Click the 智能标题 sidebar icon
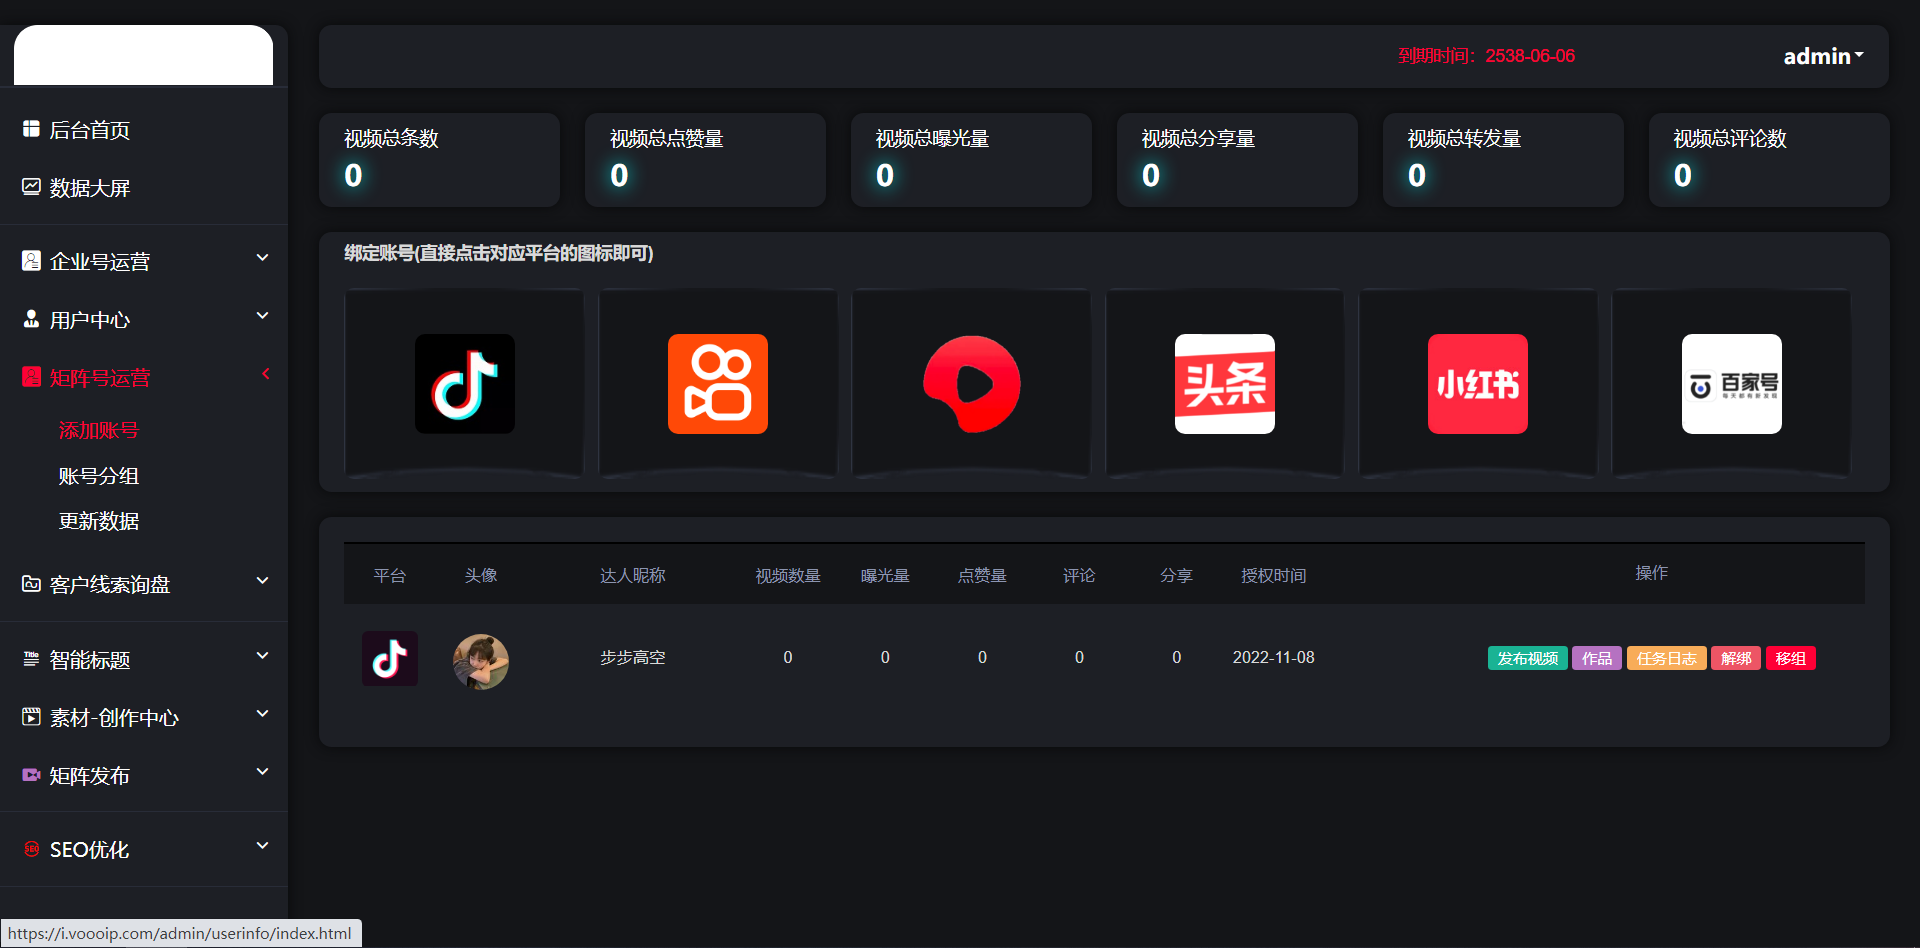 tap(31, 659)
